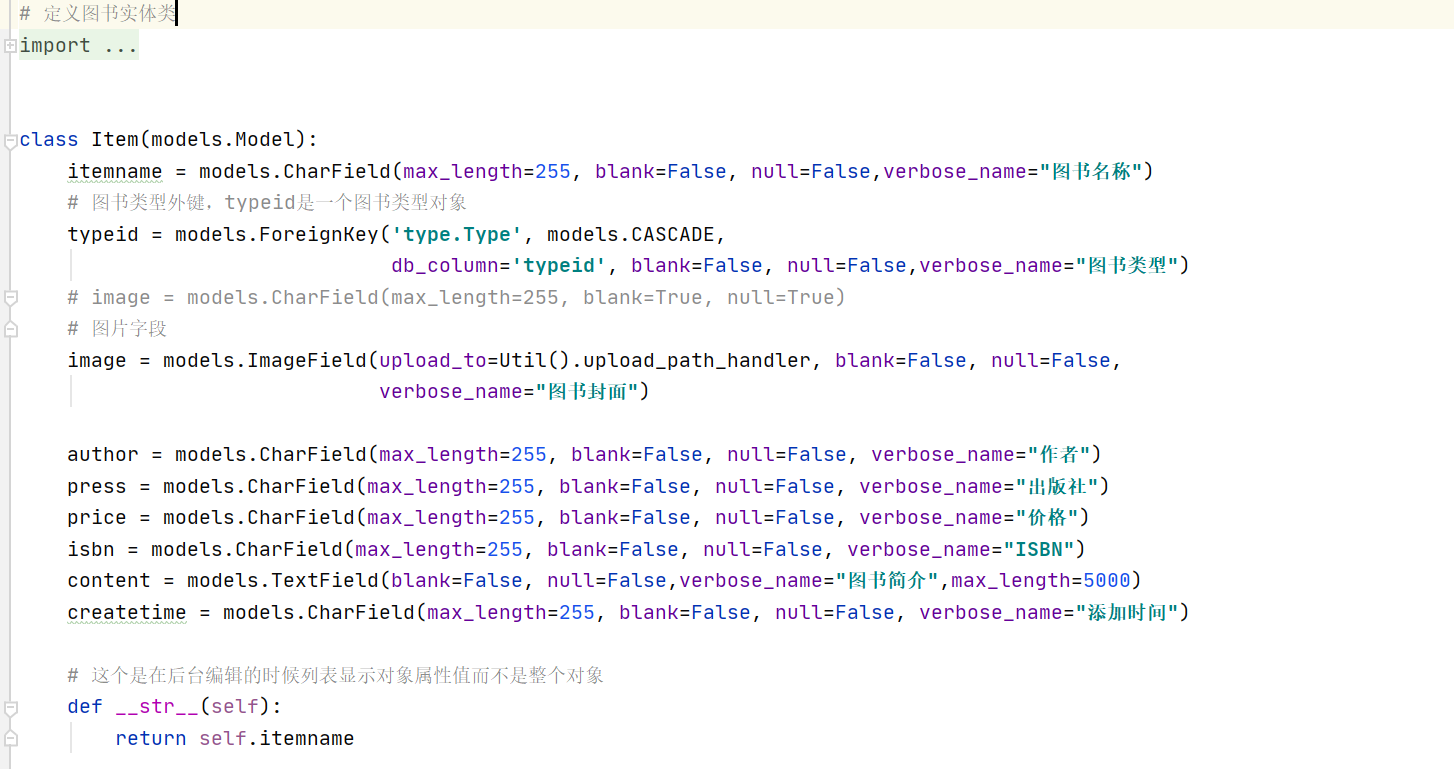Click comment about 后台编辑 list display

click(336, 676)
